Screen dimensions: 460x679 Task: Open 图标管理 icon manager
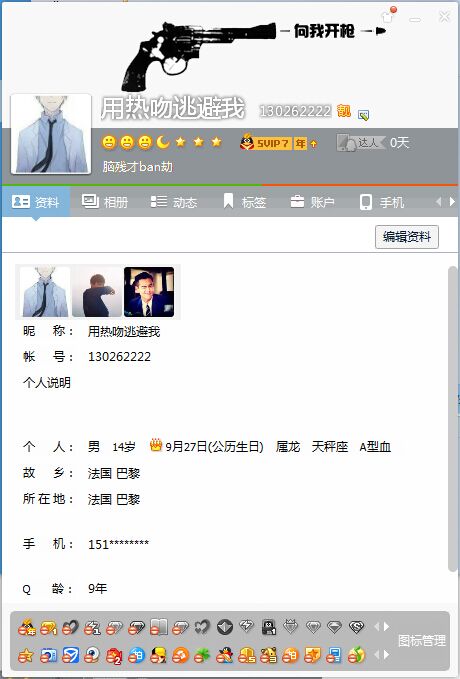pyautogui.click(x=421, y=640)
